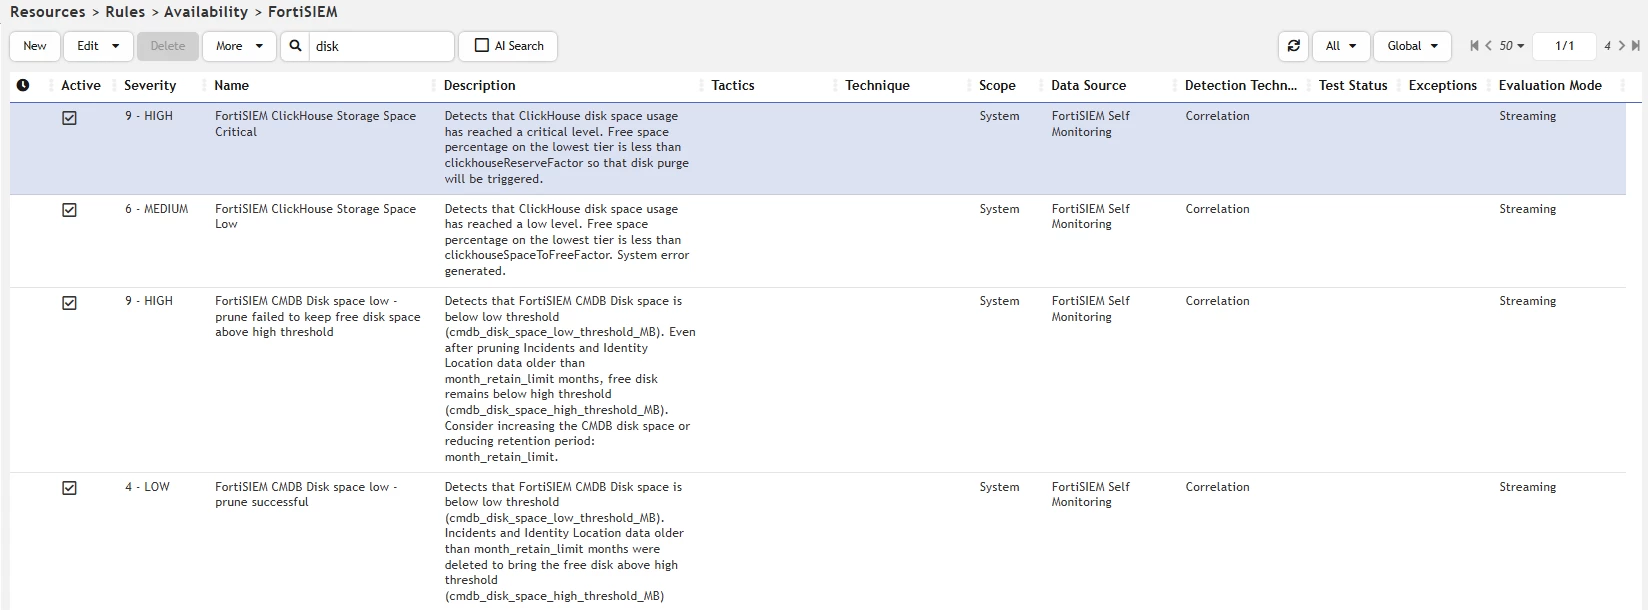The height and width of the screenshot is (610, 1648).
Task: Click the Scope column header
Action: coord(997,86)
